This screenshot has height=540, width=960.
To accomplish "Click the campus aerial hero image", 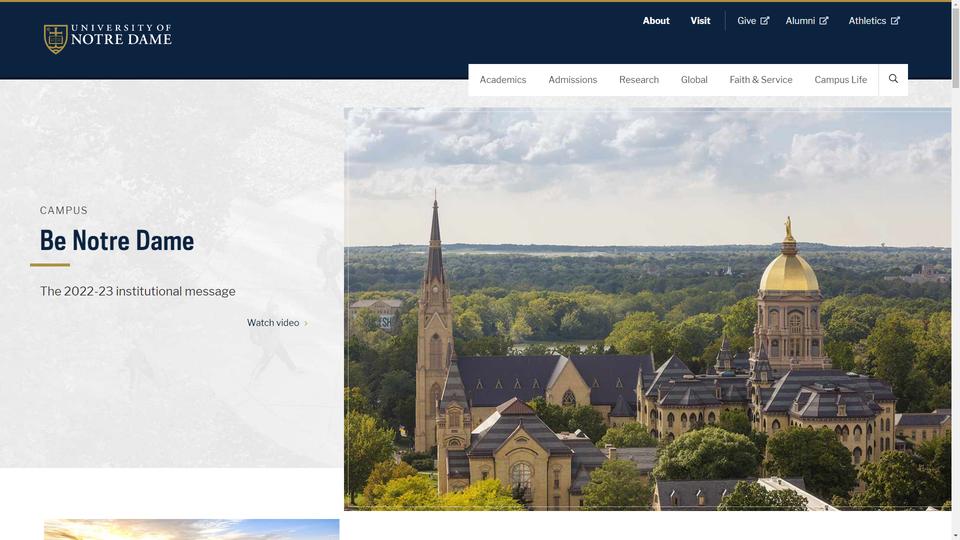I will coord(647,309).
